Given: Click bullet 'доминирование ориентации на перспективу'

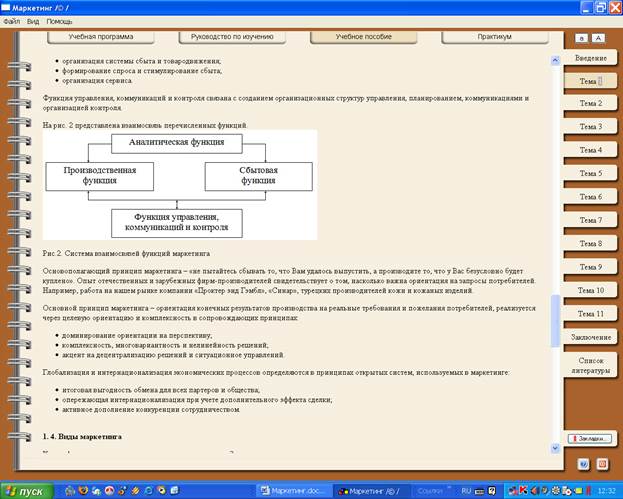Looking at the screenshot, I should pyautogui.click(x=137, y=336).
